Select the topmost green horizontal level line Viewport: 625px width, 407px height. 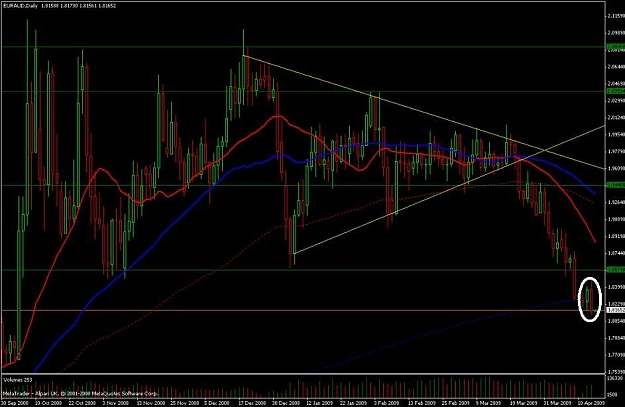pyautogui.click(x=303, y=47)
